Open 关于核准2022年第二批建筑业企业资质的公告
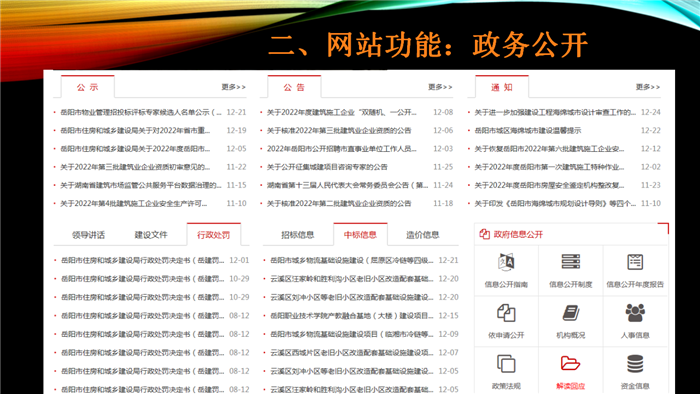This screenshot has width=700, height=394. pyautogui.click(x=339, y=203)
